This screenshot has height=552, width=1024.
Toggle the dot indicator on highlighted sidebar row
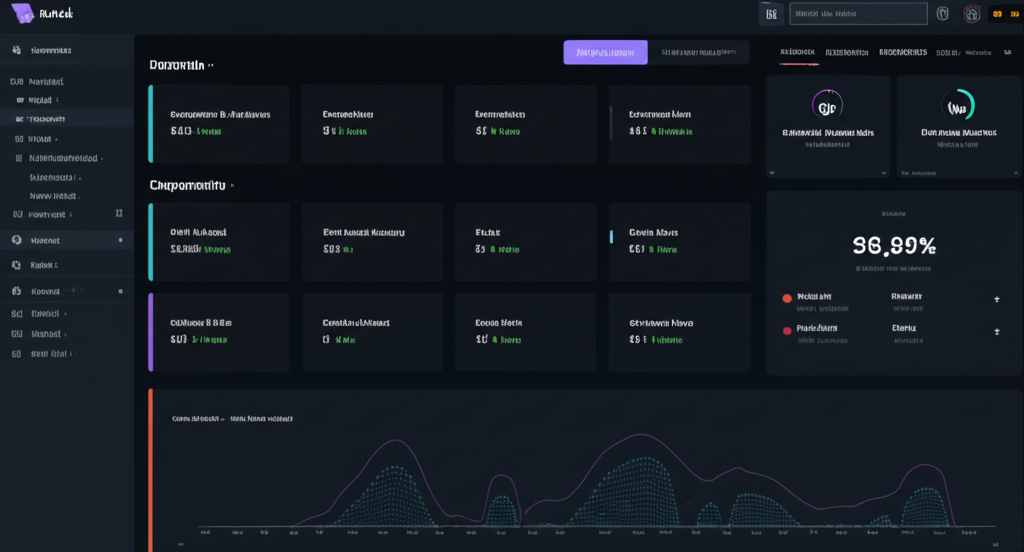tap(120, 240)
